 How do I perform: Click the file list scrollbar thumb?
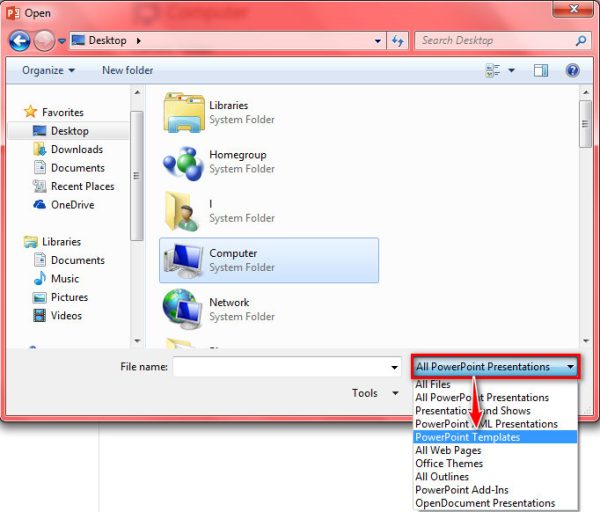586,124
